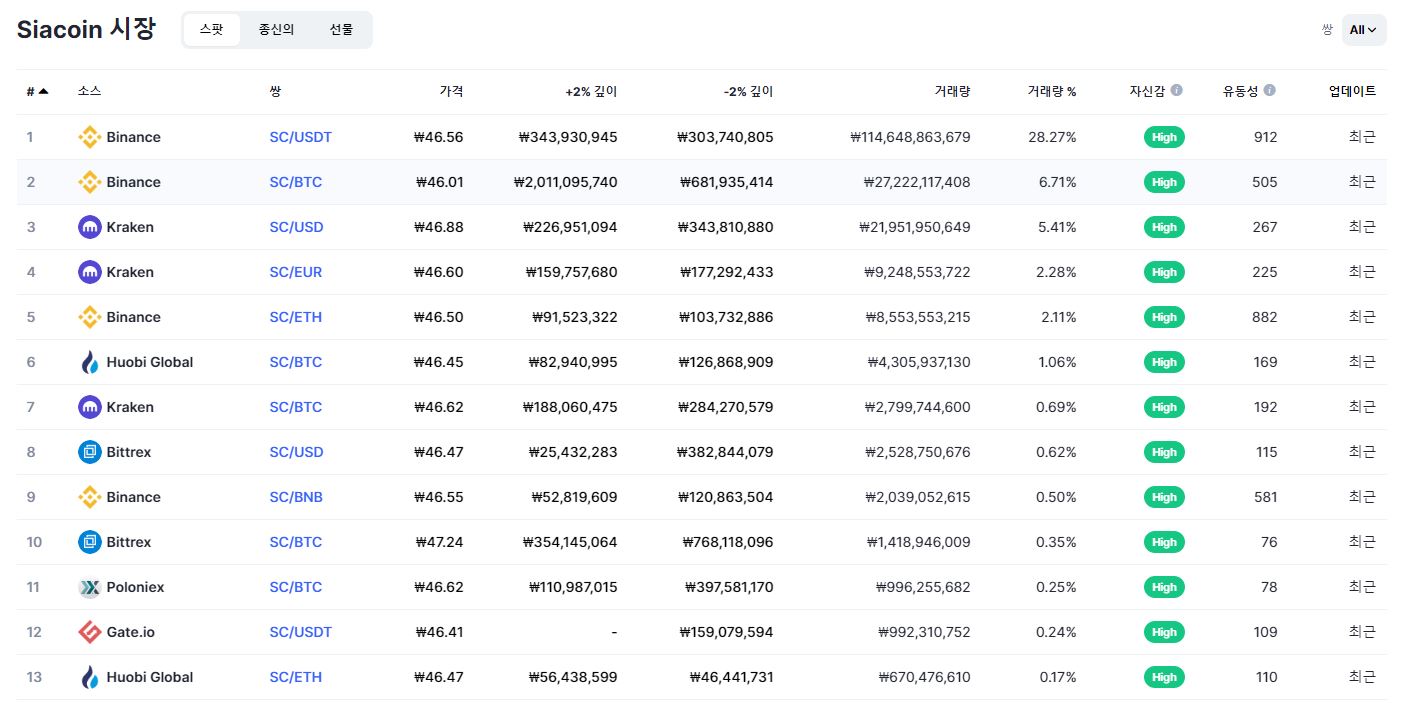
Task: Sort by the 거래량 % column header
Action: click(x=1052, y=91)
